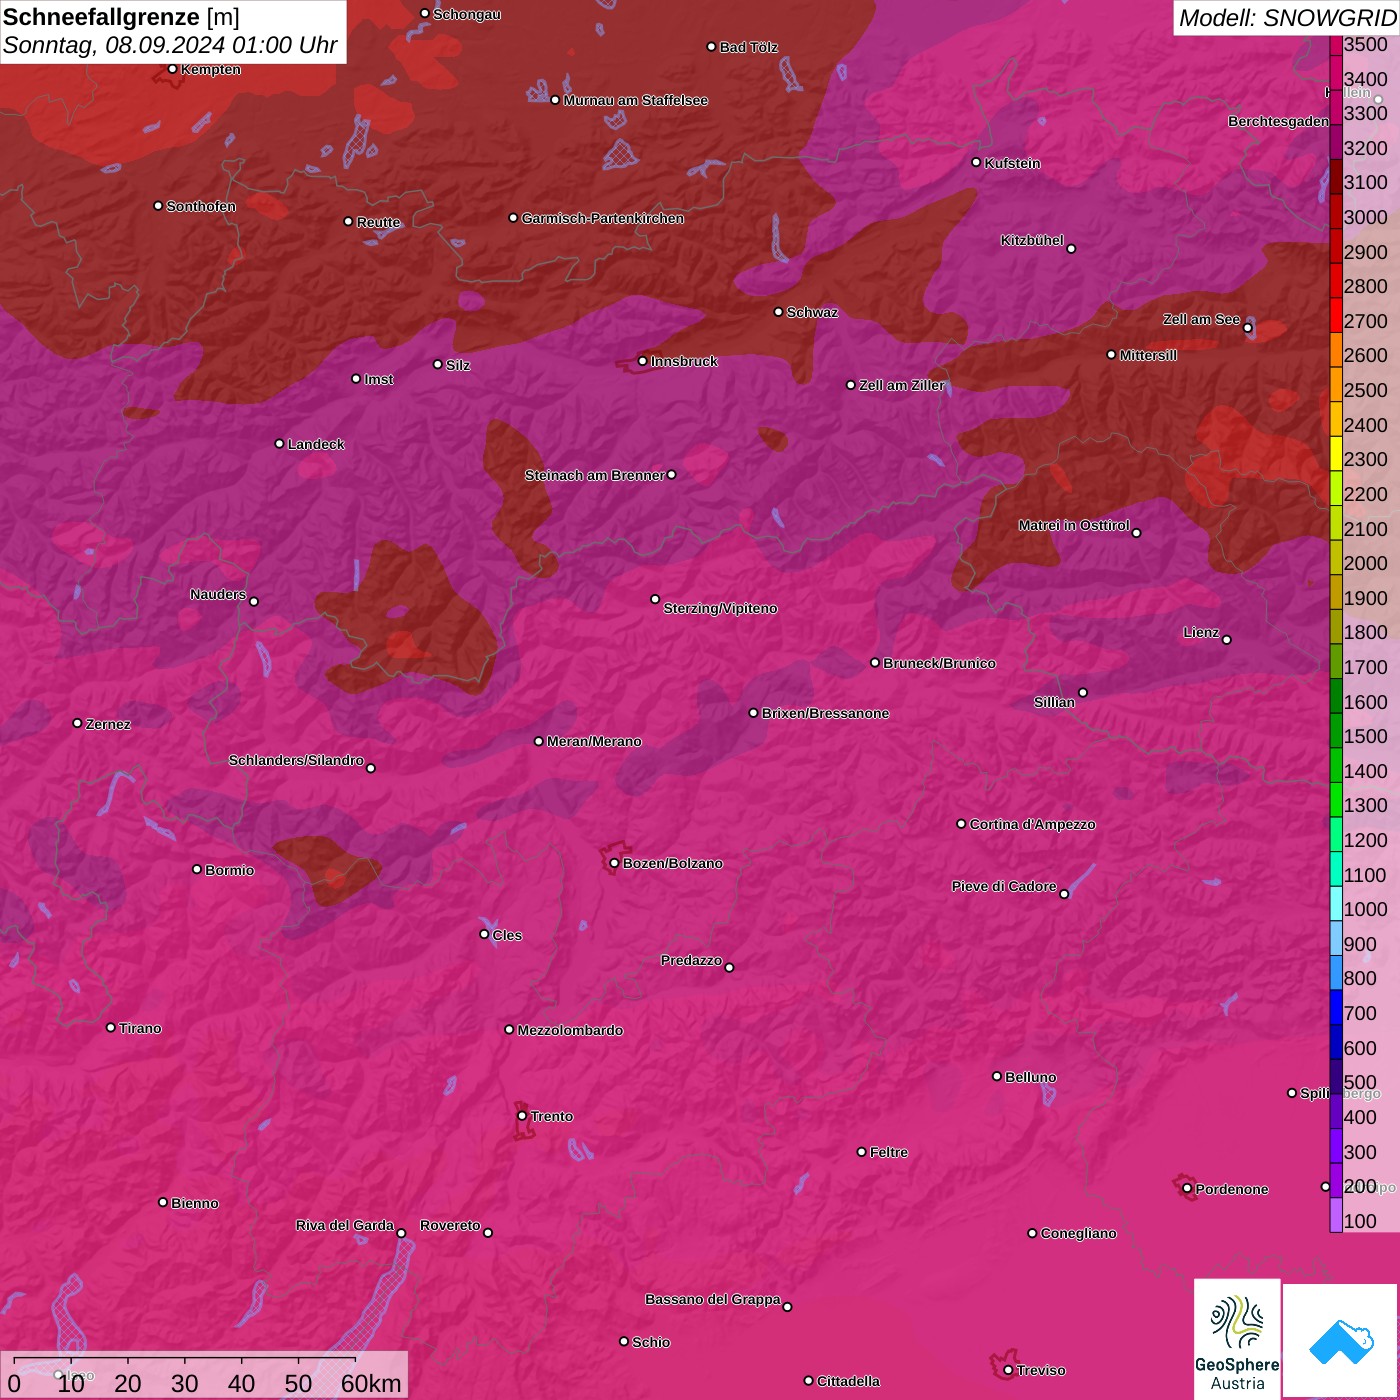
Task: Click the 'Bad Tölz' label
Action: click(749, 47)
